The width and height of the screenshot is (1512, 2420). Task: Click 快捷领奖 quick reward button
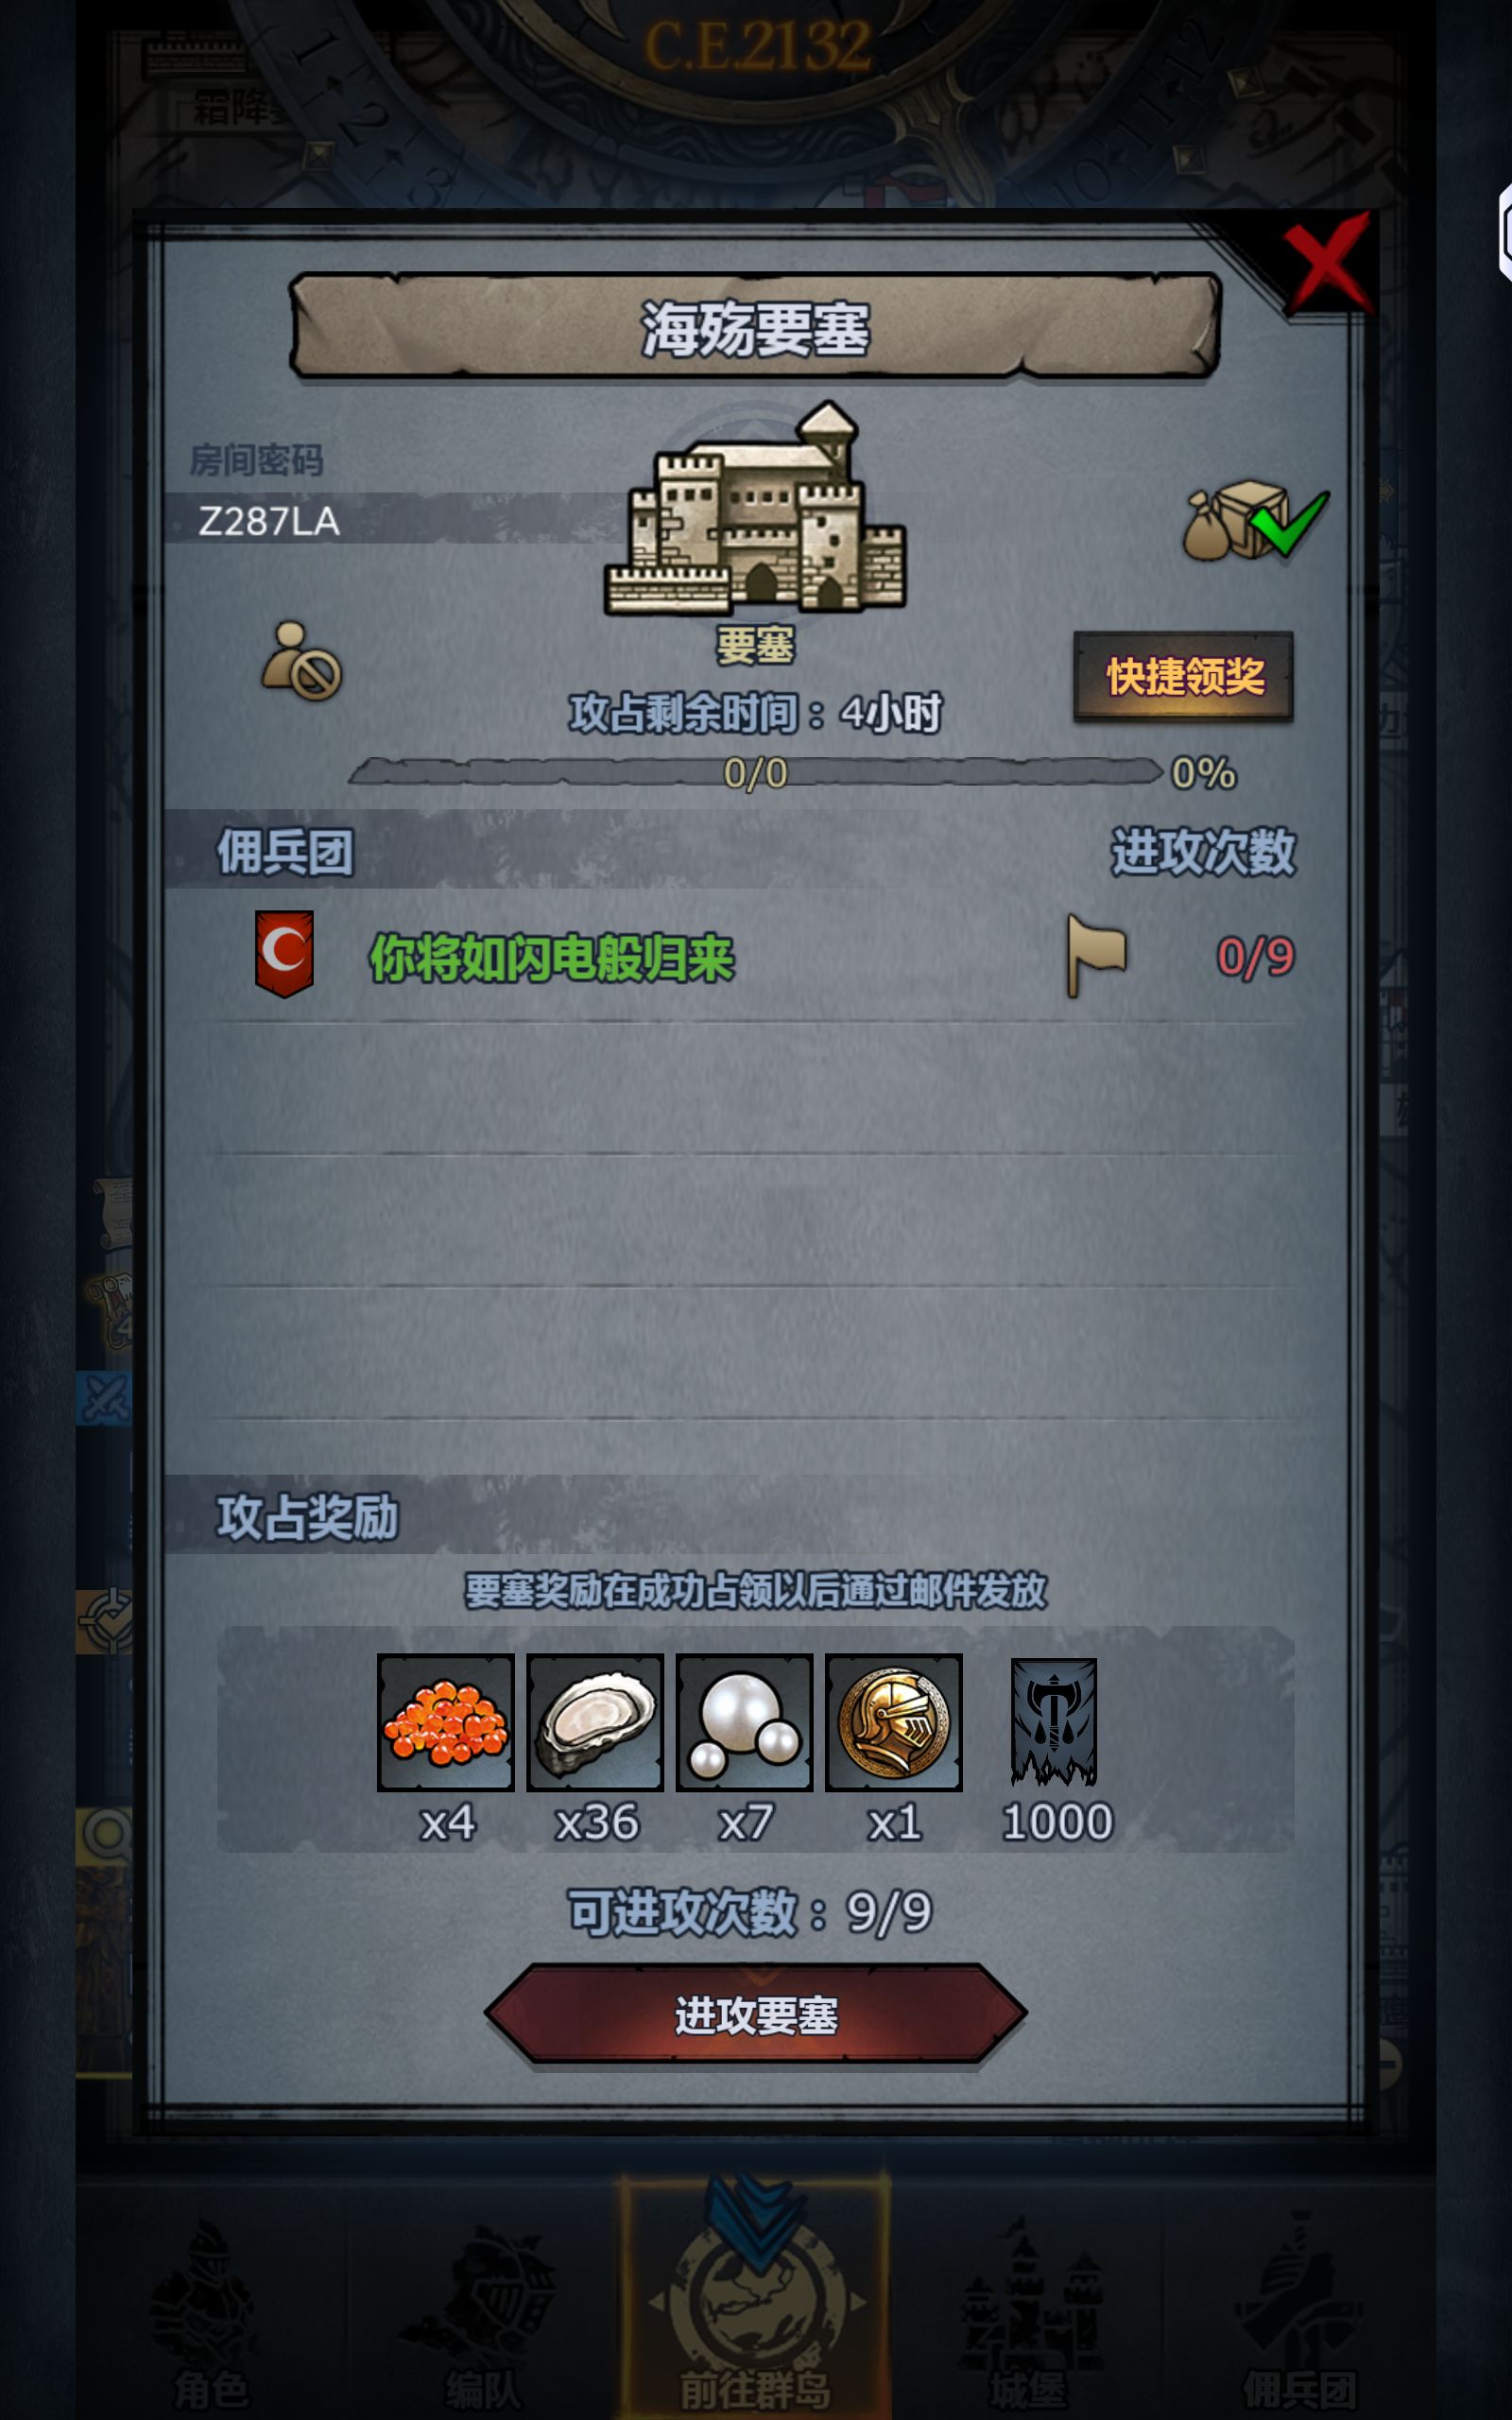coord(1183,676)
